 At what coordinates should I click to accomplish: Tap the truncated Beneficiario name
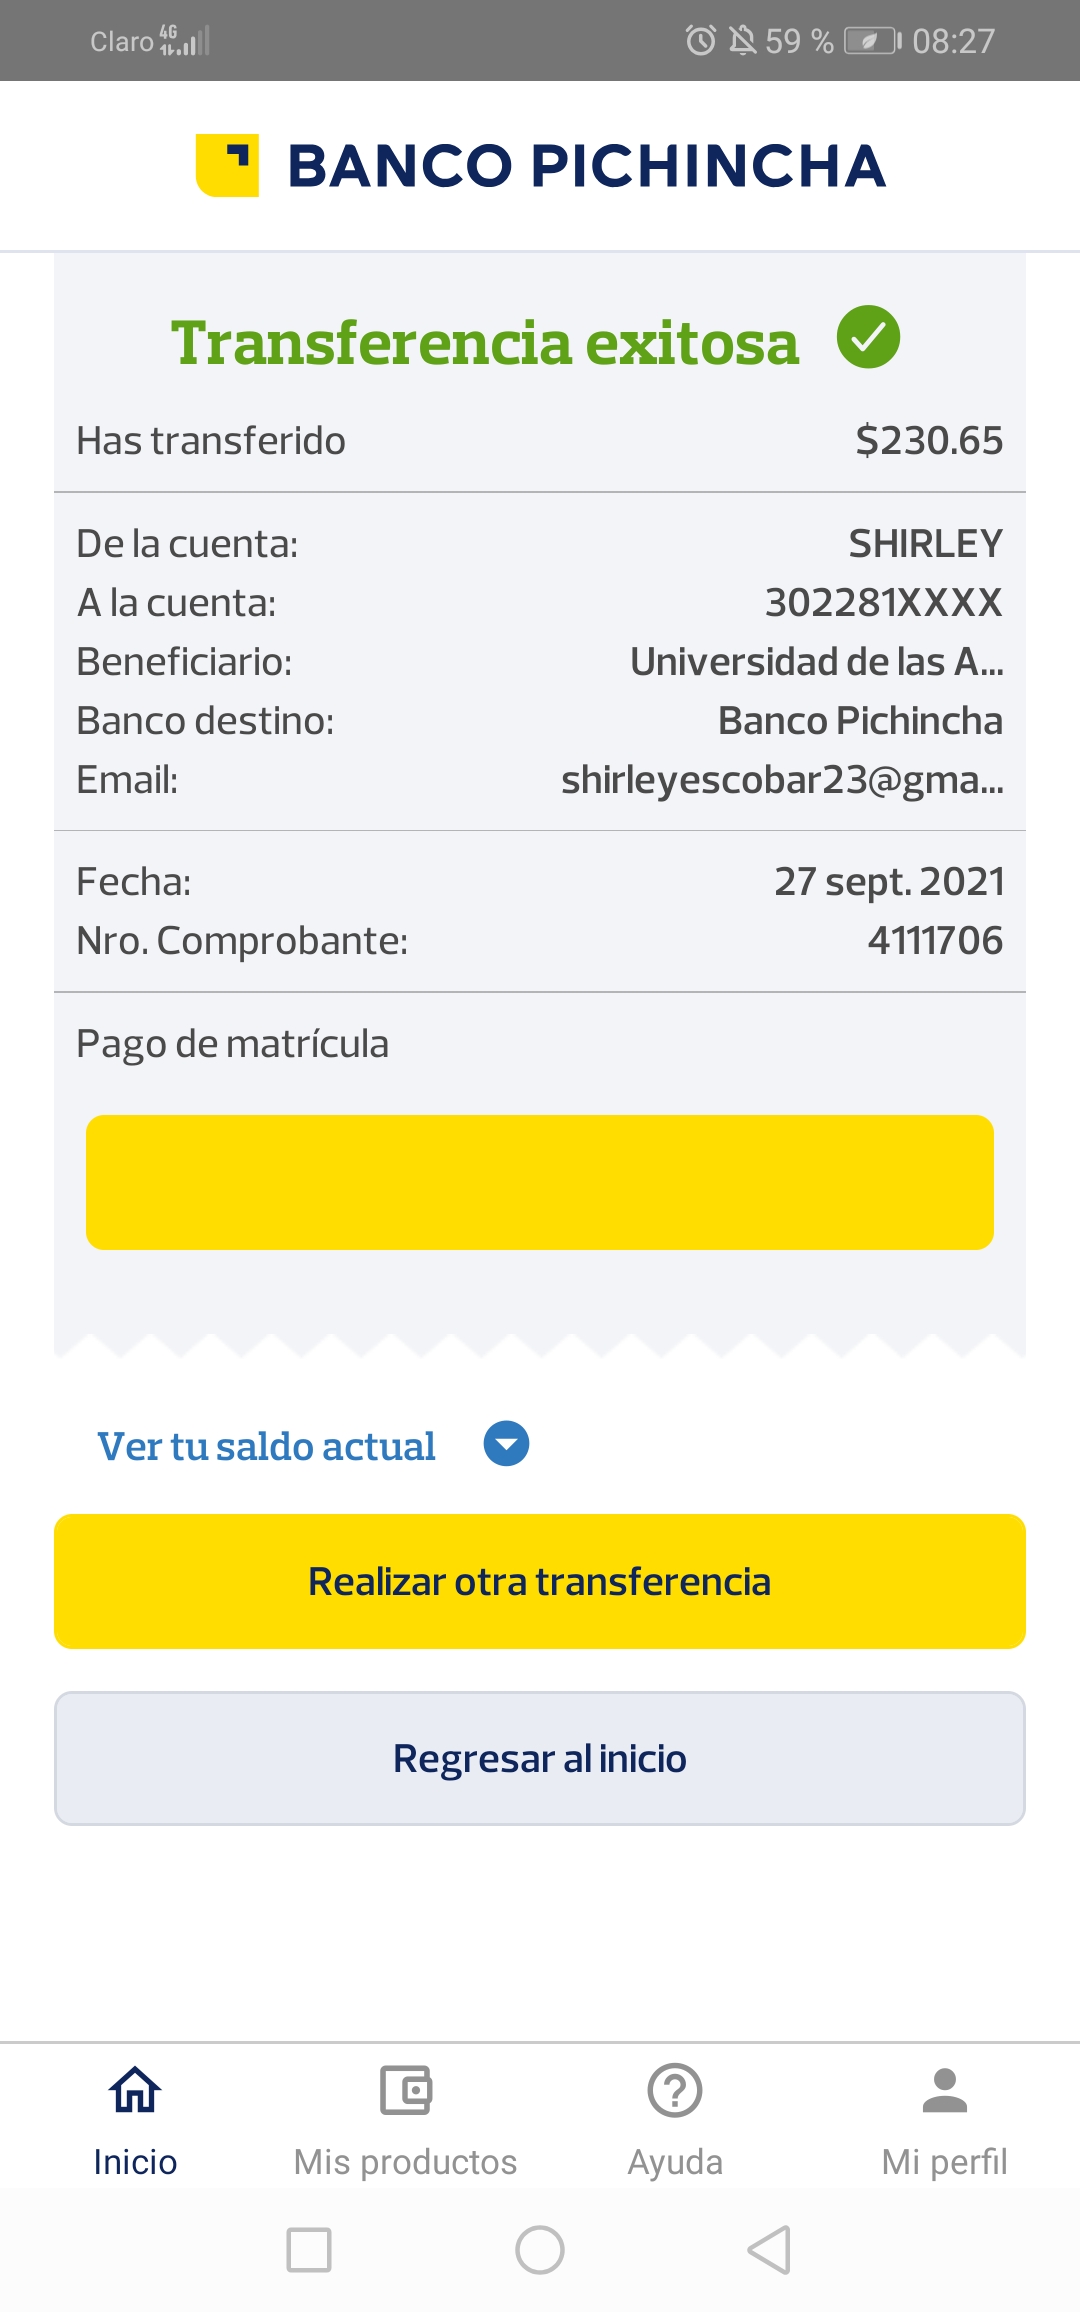click(816, 662)
